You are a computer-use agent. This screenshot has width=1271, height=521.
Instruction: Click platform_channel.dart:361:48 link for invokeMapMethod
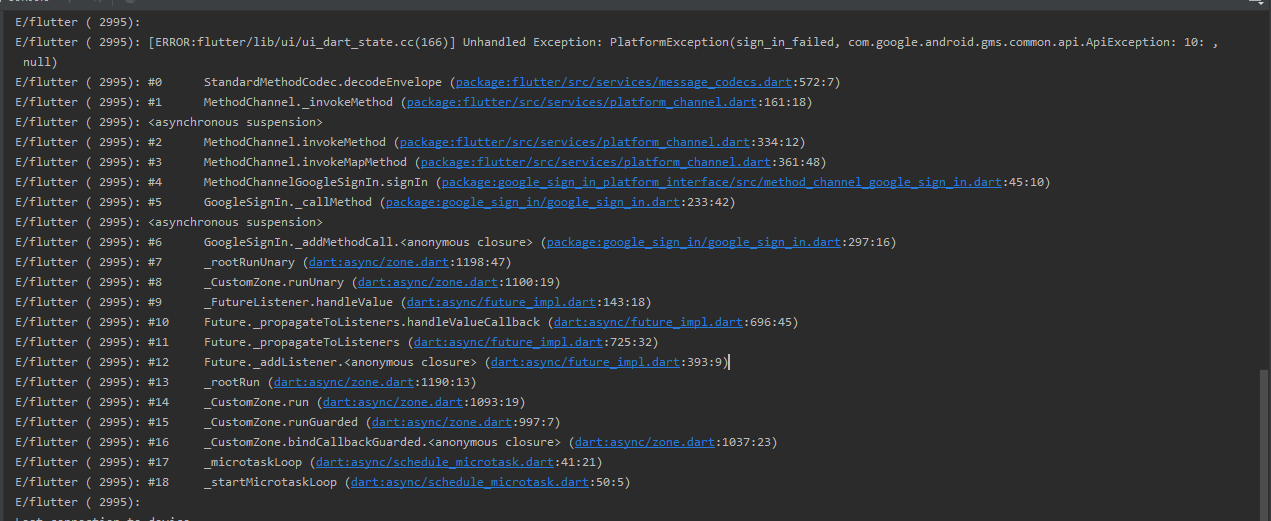pos(592,162)
